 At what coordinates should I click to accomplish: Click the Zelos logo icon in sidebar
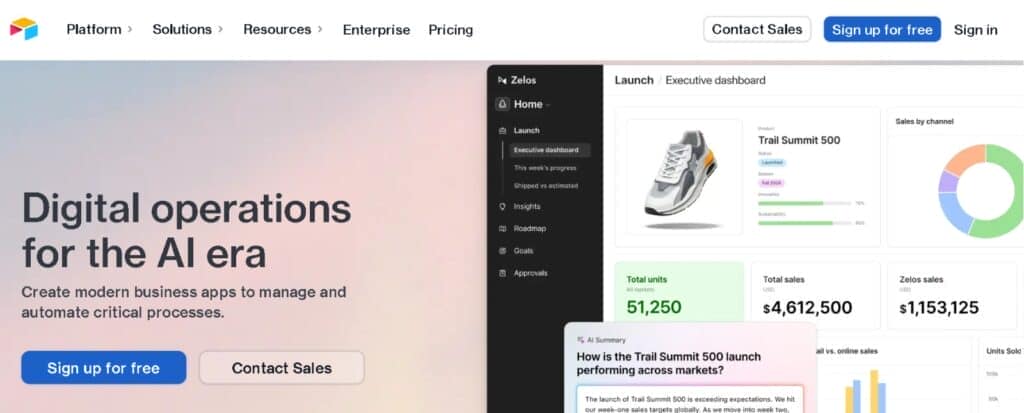[x=502, y=79]
